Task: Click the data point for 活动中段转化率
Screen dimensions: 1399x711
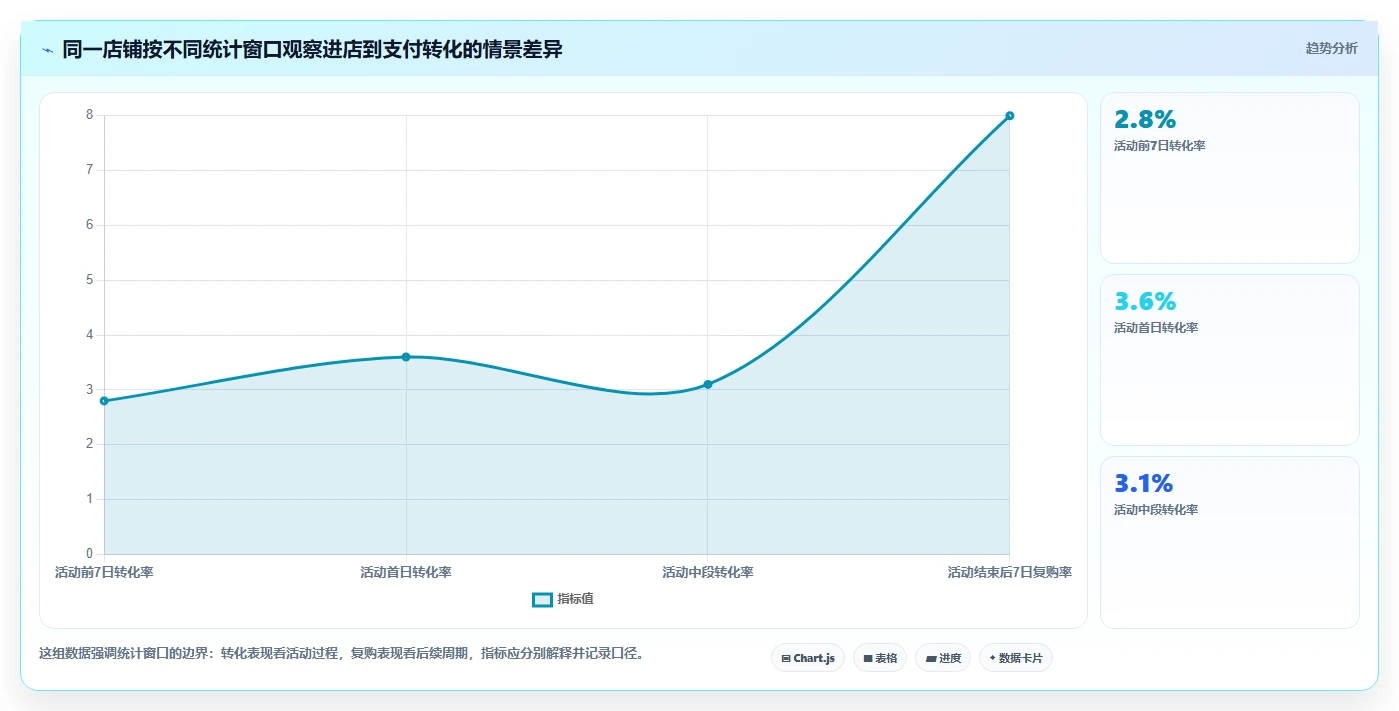Action: (x=707, y=384)
